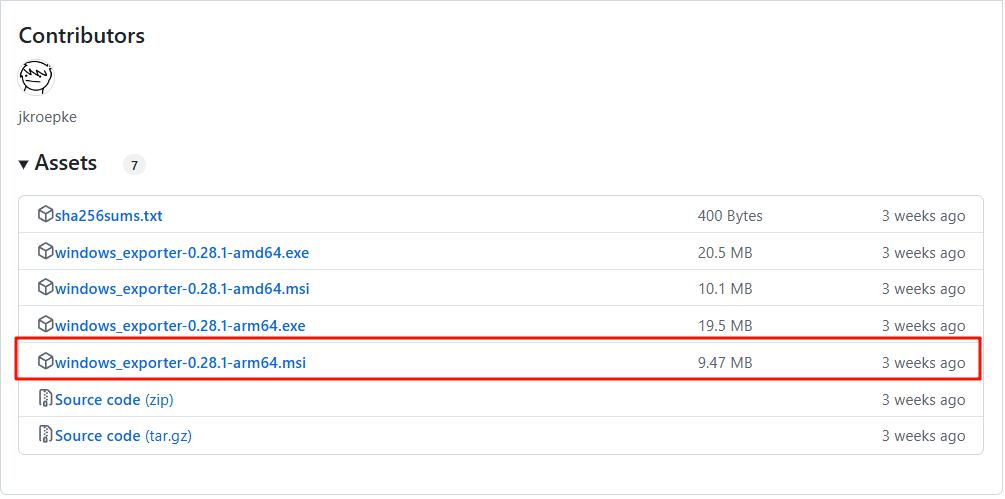Download windows_exporter-0.28.1-arm64.exe

(180, 326)
